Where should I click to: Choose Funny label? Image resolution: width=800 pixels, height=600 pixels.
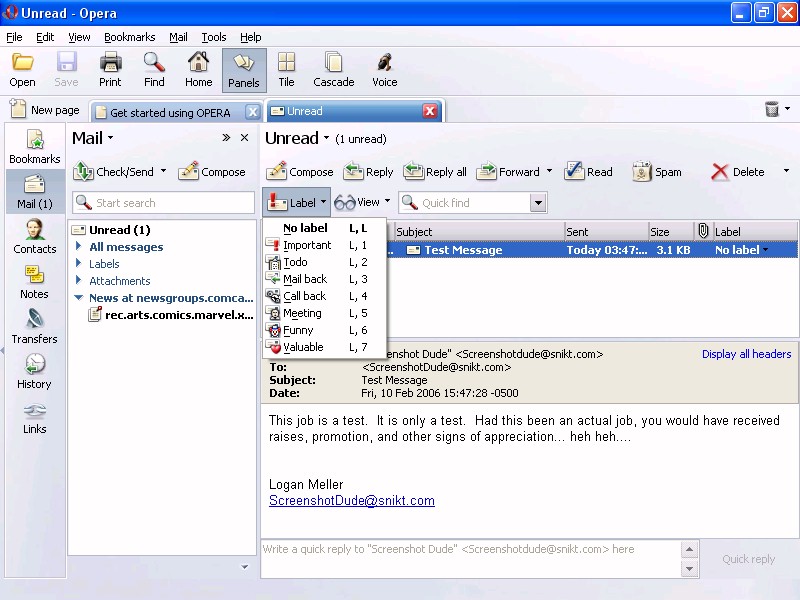(324, 330)
